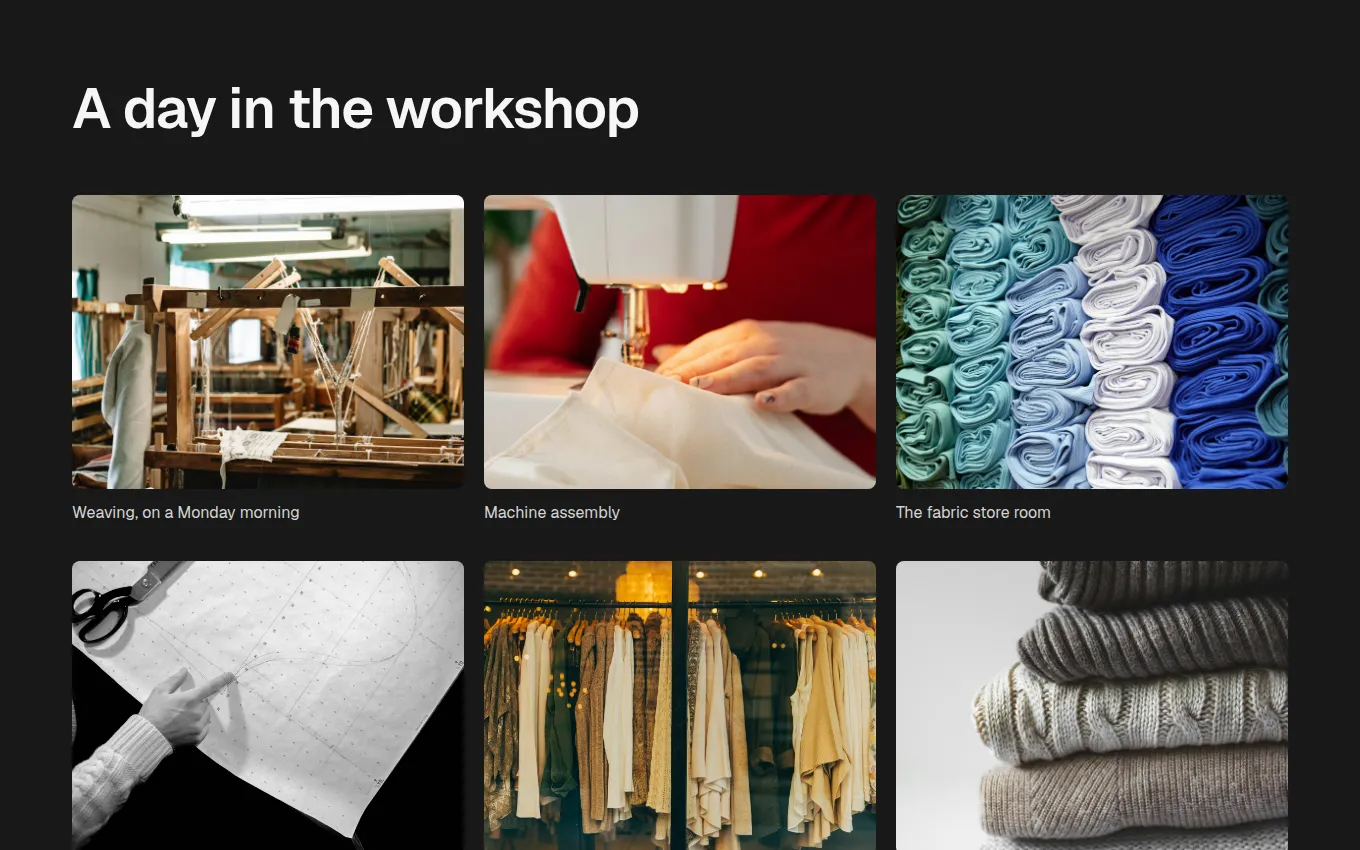Open the clothes rack photo
This screenshot has width=1360, height=850.
(x=680, y=705)
